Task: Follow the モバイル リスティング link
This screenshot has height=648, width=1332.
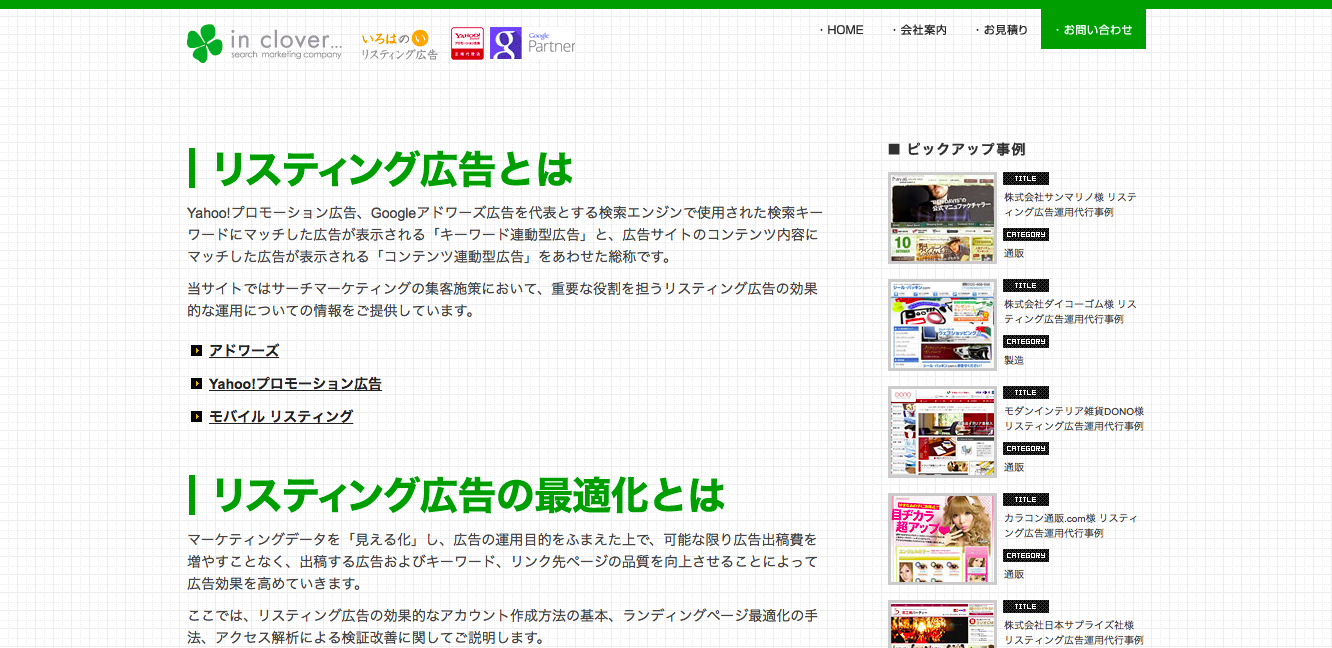Action: [281, 417]
